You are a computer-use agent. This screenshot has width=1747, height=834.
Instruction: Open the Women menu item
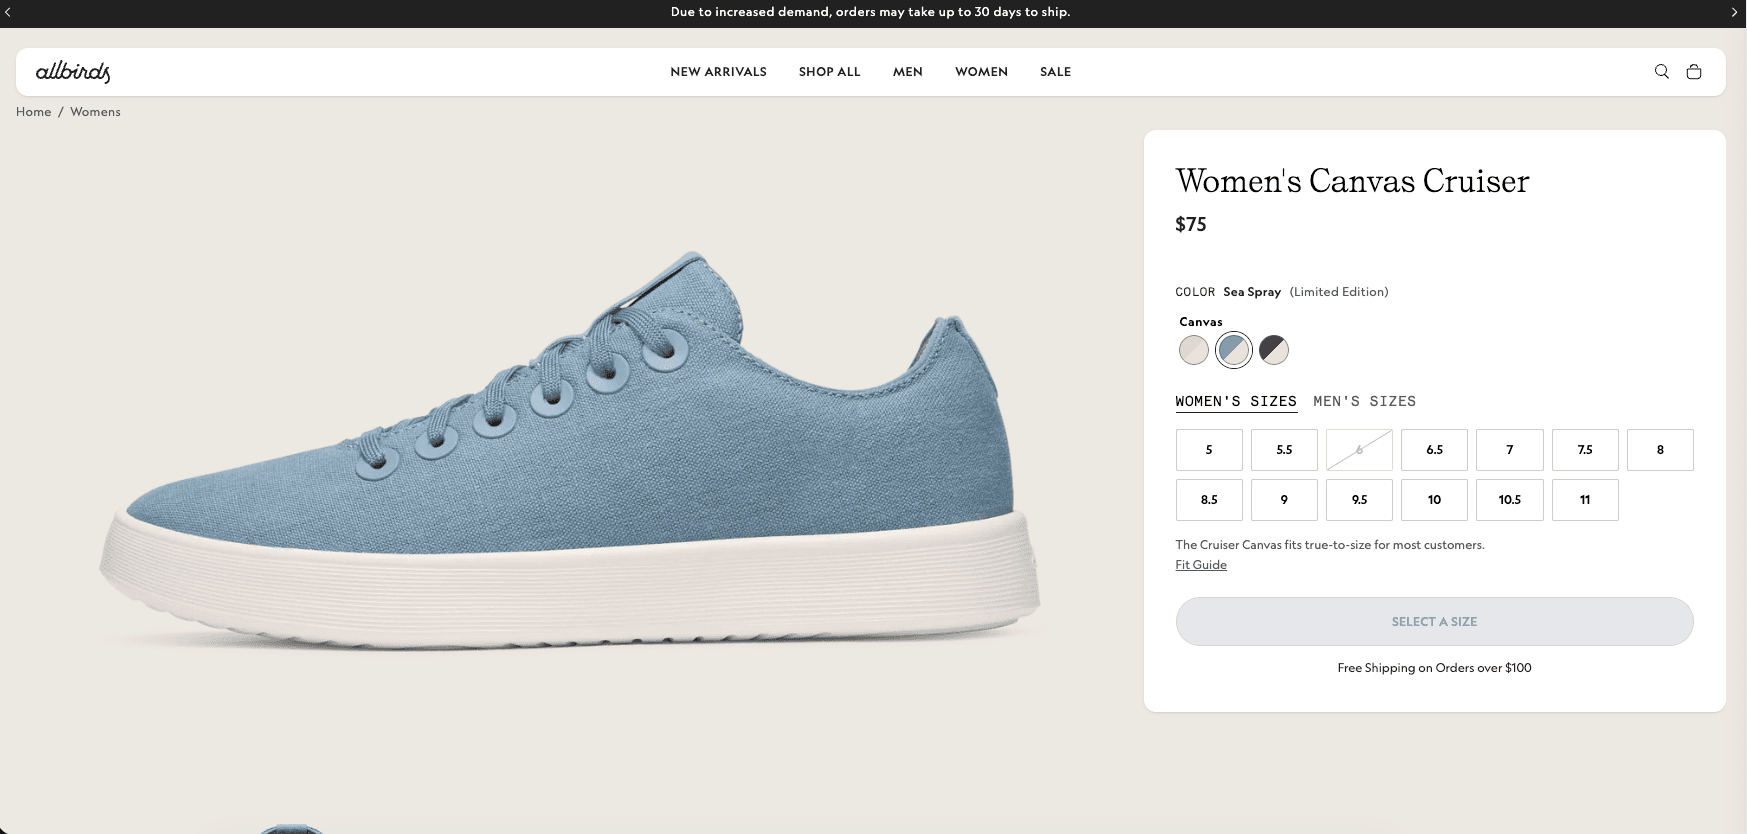coord(981,72)
